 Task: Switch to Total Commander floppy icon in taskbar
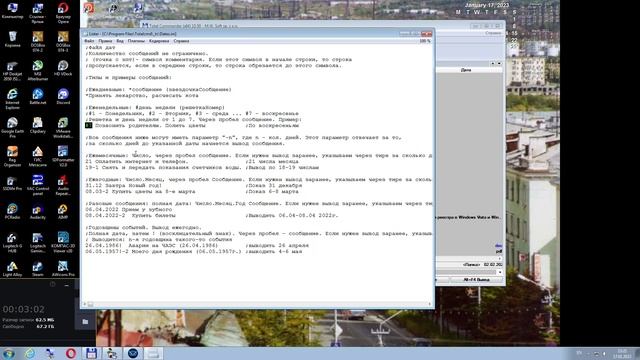91,353
